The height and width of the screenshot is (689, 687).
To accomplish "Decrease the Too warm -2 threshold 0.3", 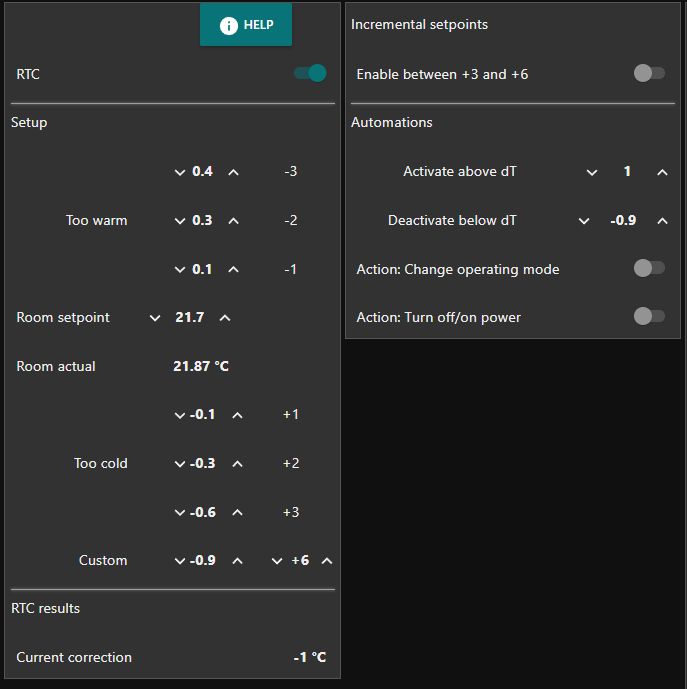I will click(x=180, y=221).
